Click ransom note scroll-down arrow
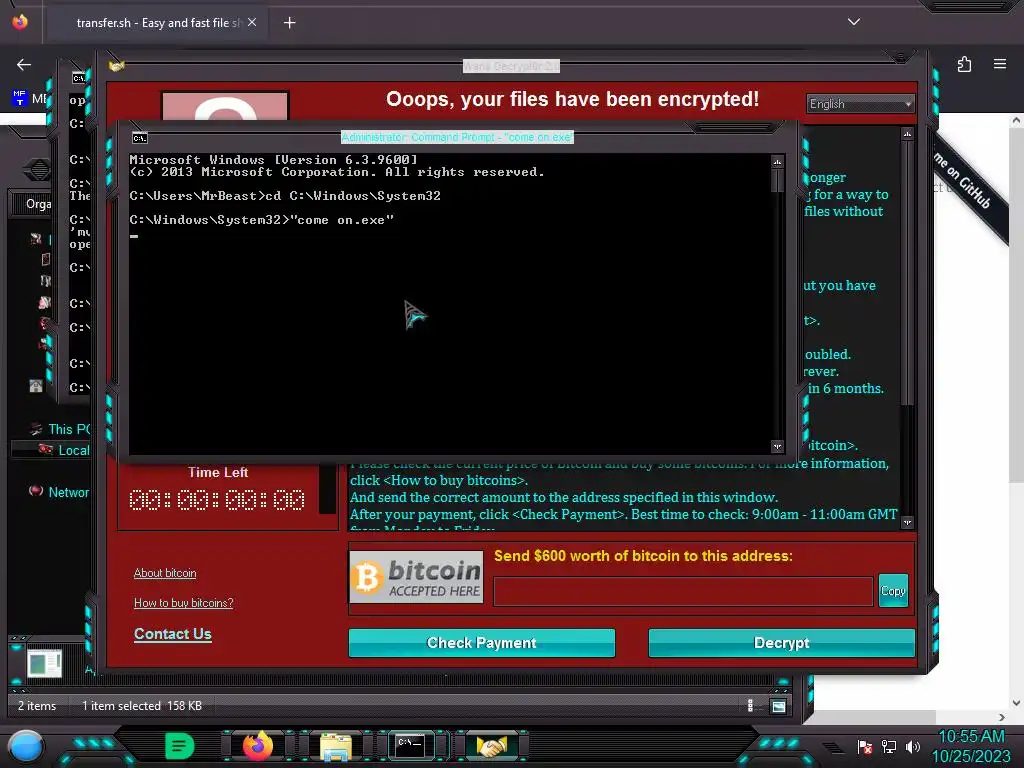 (907, 522)
